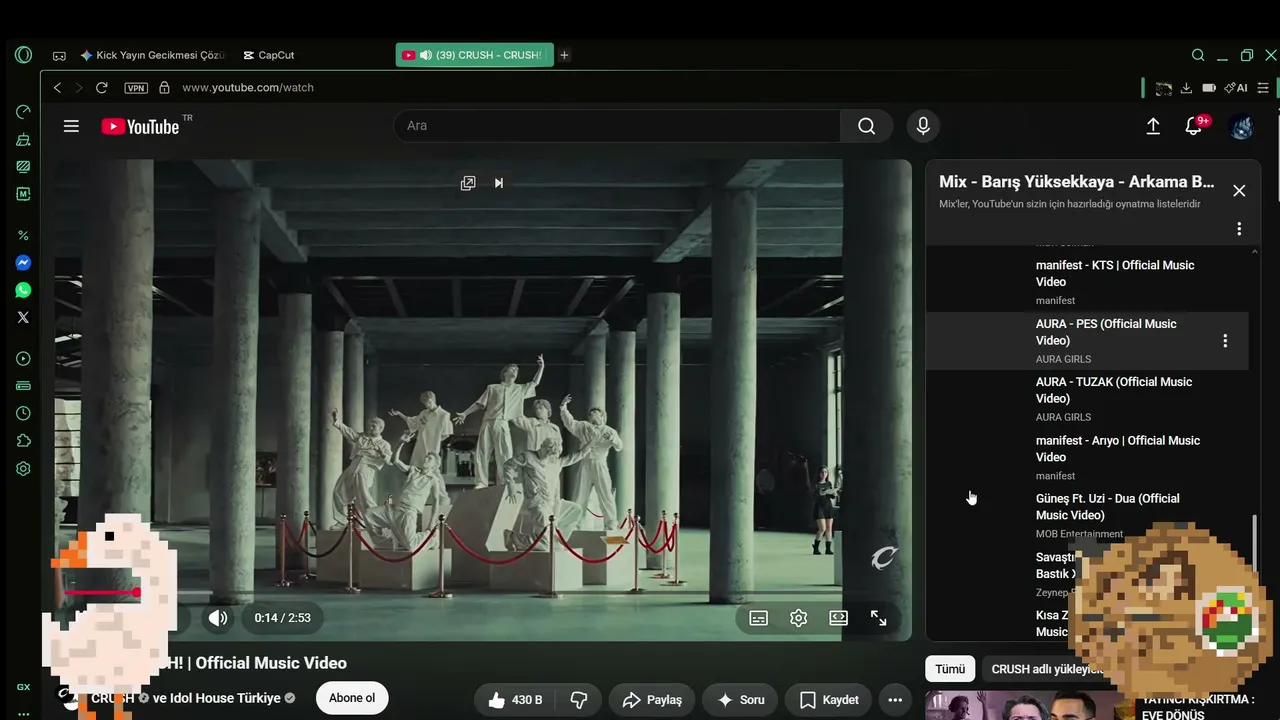This screenshot has width=1280, height=720.
Task: Toggle the VPN badge in address bar
Action: tap(136, 88)
